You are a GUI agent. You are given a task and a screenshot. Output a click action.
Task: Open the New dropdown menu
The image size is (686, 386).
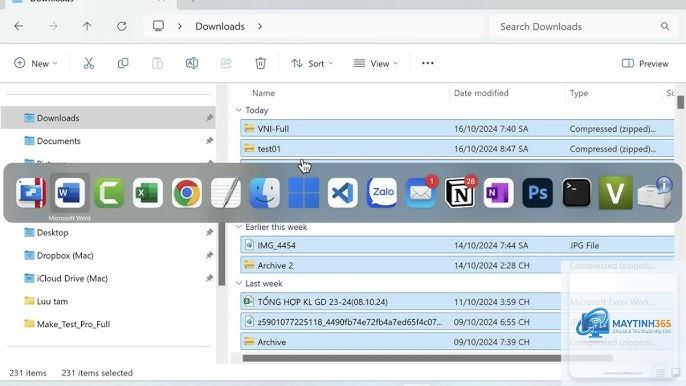pyautogui.click(x=36, y=63)
